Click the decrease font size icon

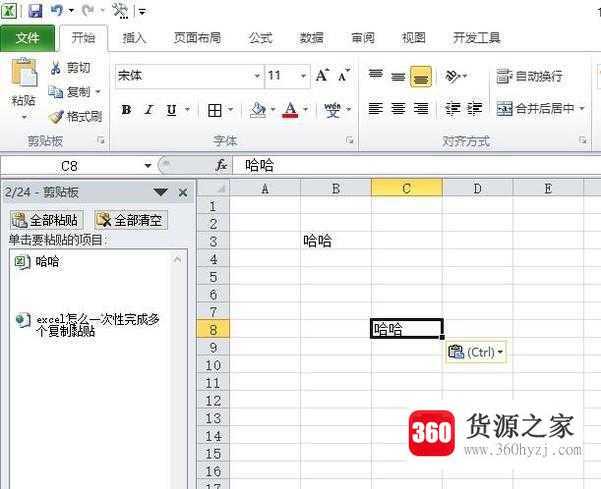(344, 75)
